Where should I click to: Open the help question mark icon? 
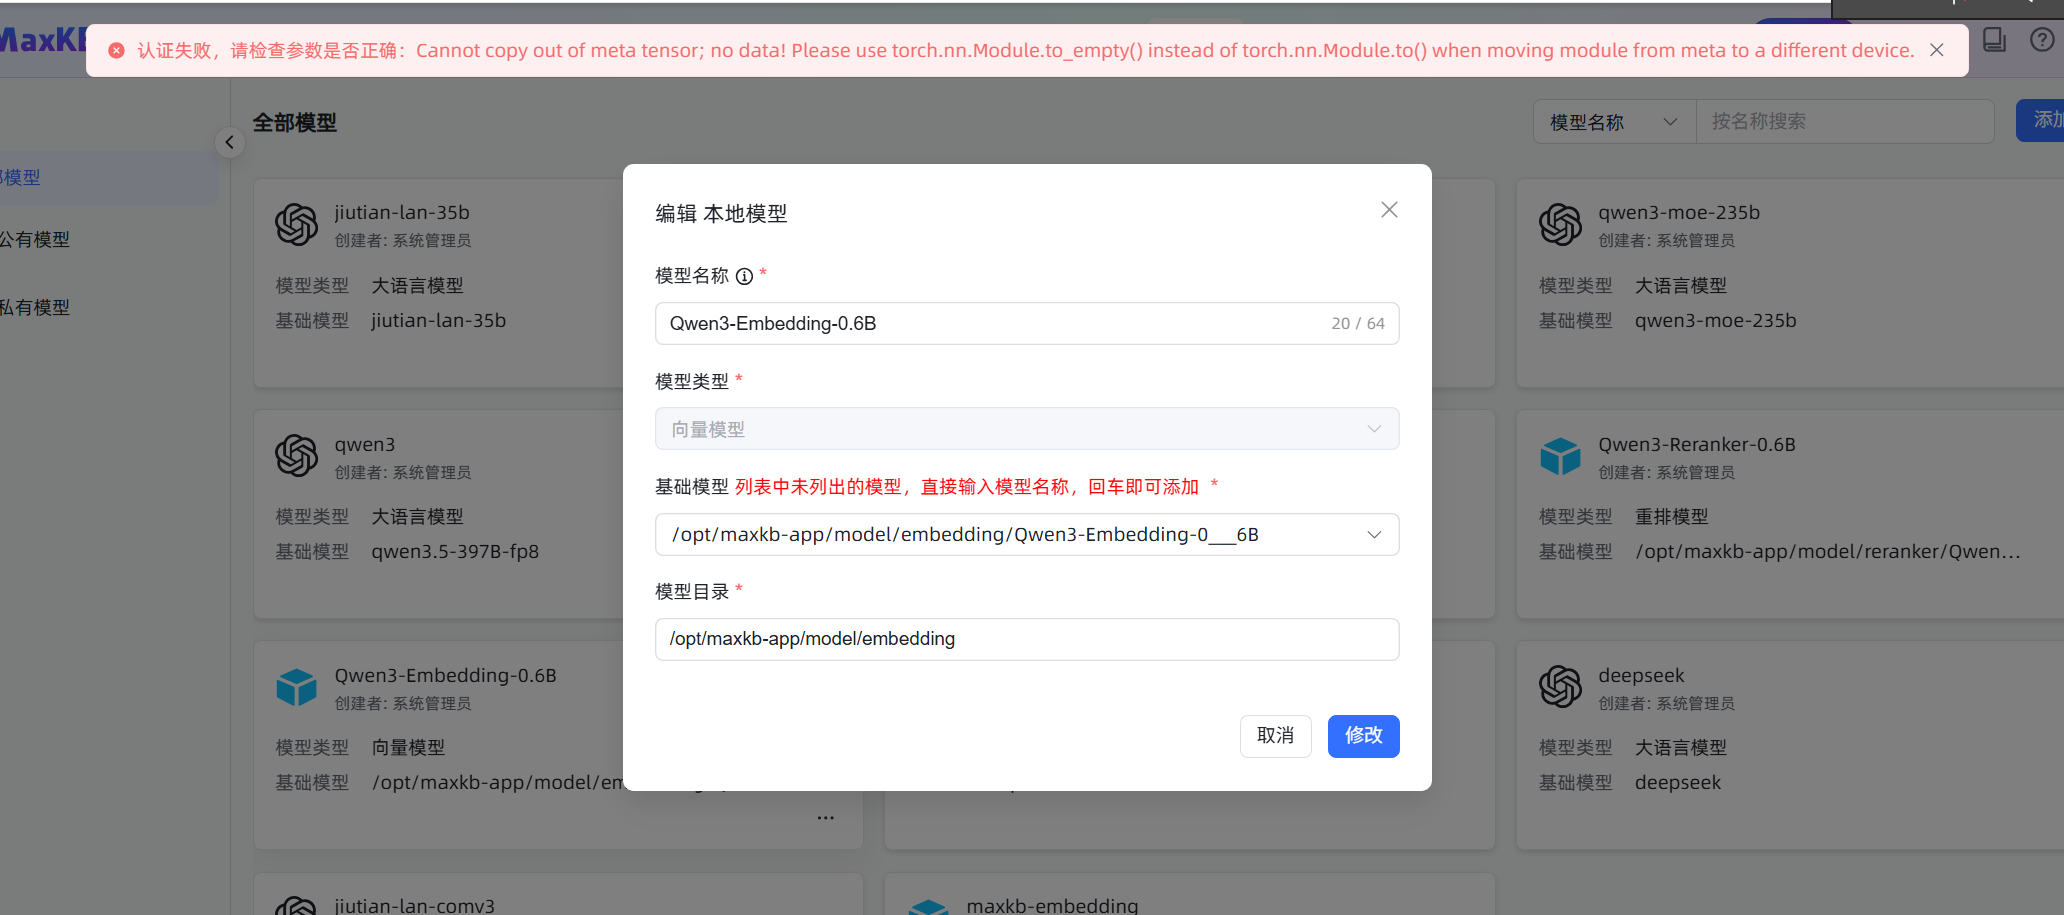pyautogui.click(x=2041, y=40)
